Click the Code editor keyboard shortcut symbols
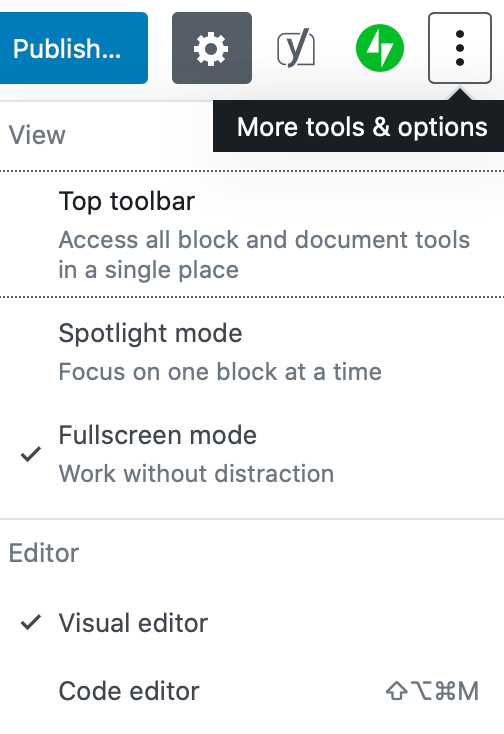 [x=432, y=691]
